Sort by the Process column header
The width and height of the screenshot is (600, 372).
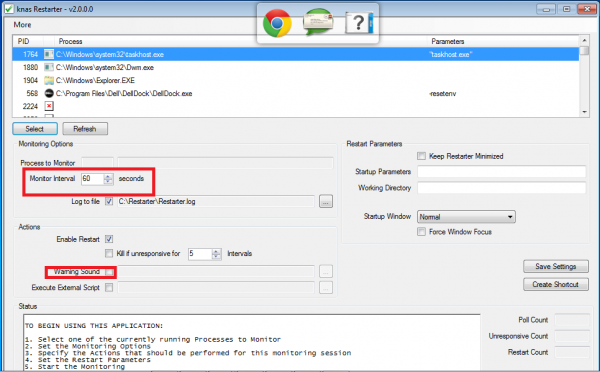click(70, 41)
